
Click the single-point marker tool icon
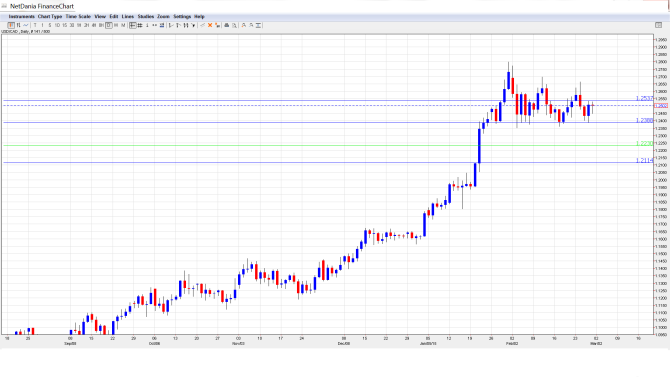tap(147, 26)
